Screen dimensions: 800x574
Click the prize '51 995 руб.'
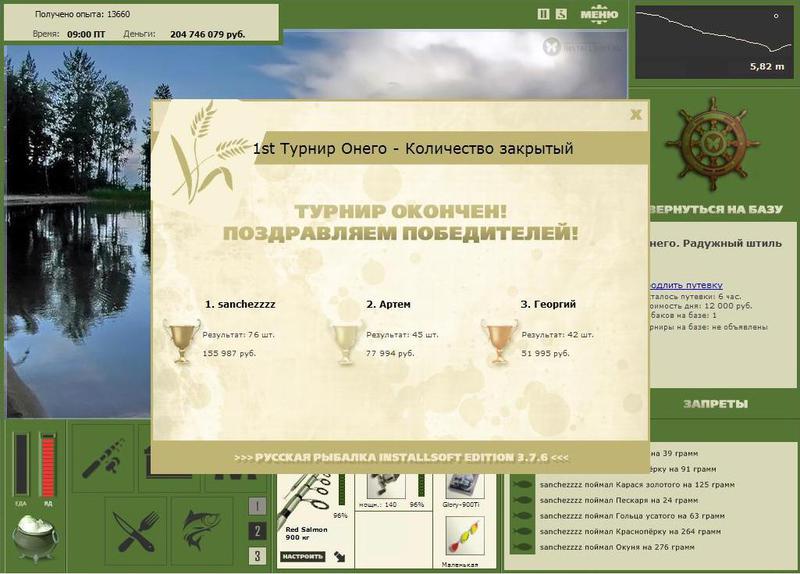tap(545, 353)
